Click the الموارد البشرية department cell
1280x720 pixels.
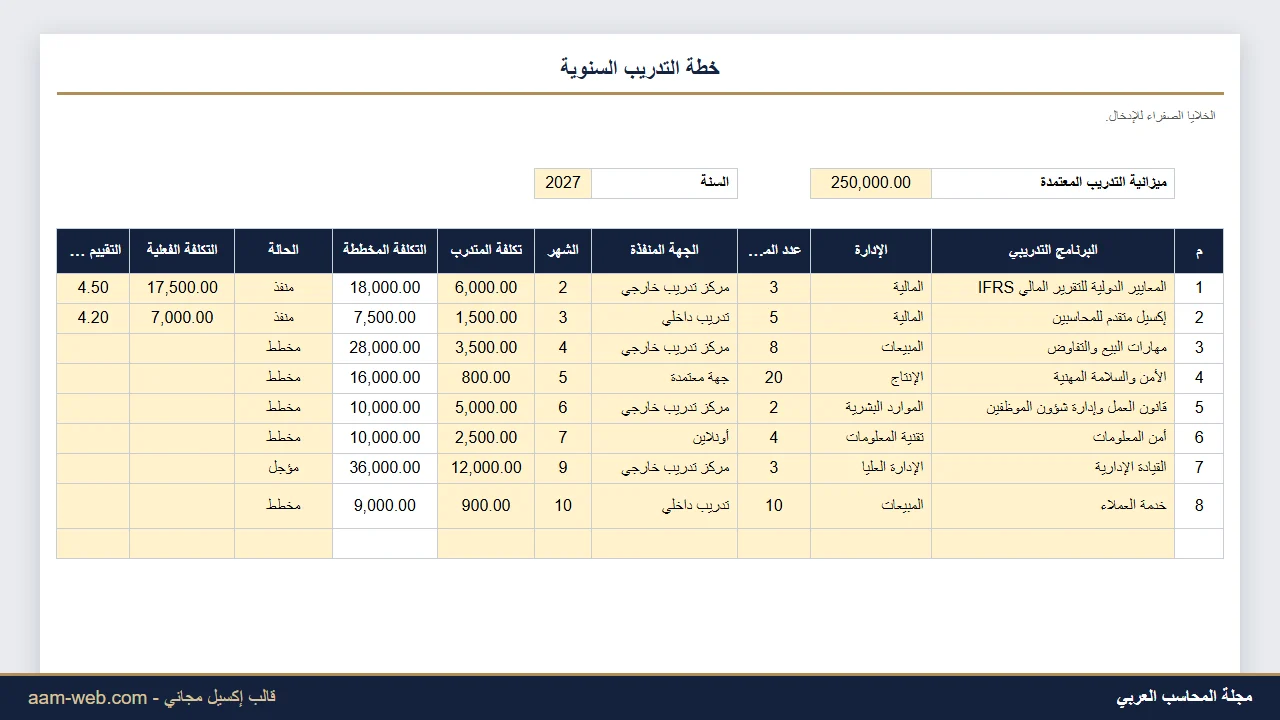pos(870,408)
